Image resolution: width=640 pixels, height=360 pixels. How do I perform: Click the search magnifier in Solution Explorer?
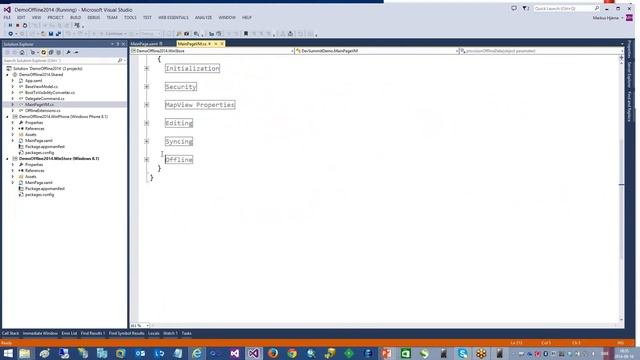(x=120, y=60)
